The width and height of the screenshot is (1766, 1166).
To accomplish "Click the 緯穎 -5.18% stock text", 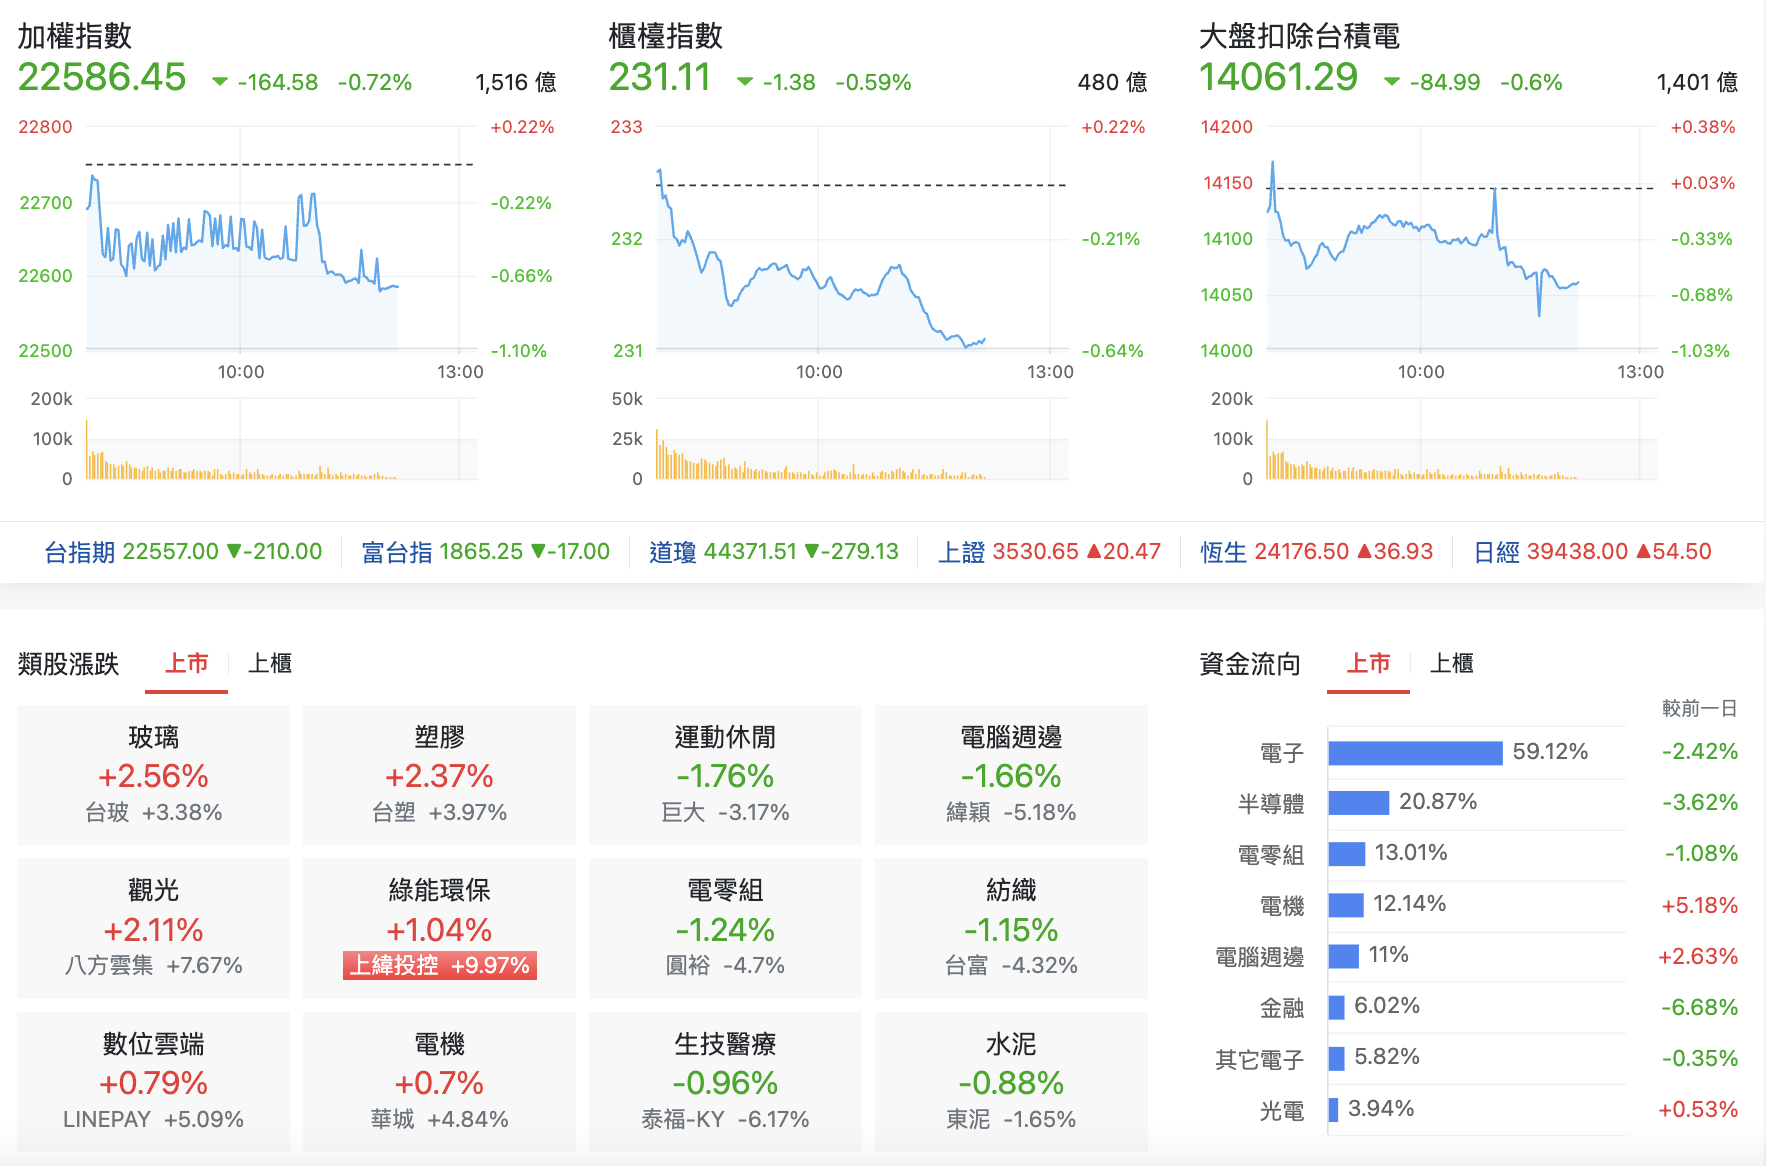I will pyautogui.click(x=1011, y=812).
